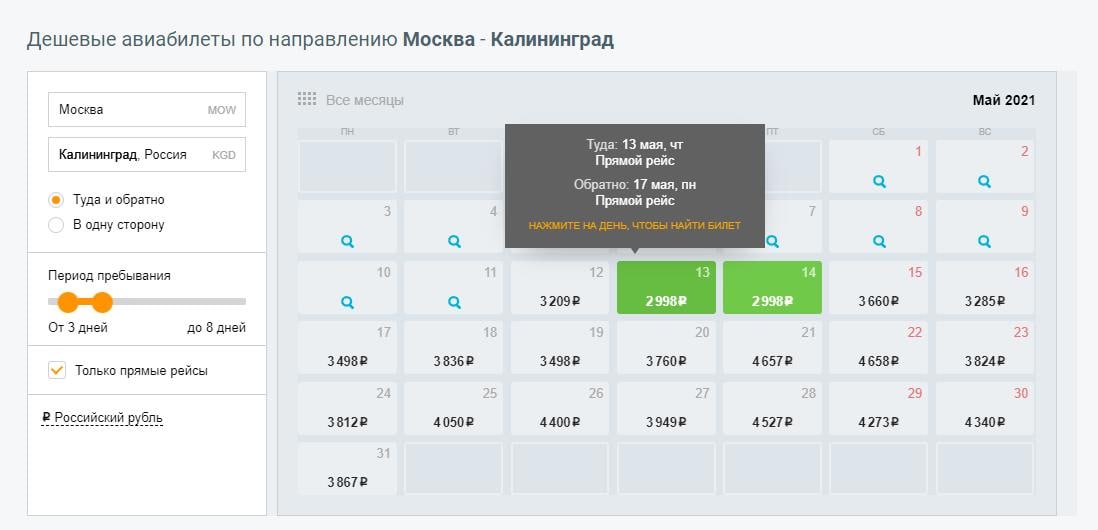The height and width of the screenshot is (530, 1098).
Task: Select May 25 priced 4 050 ₽
Action: [x=454, y=408]
